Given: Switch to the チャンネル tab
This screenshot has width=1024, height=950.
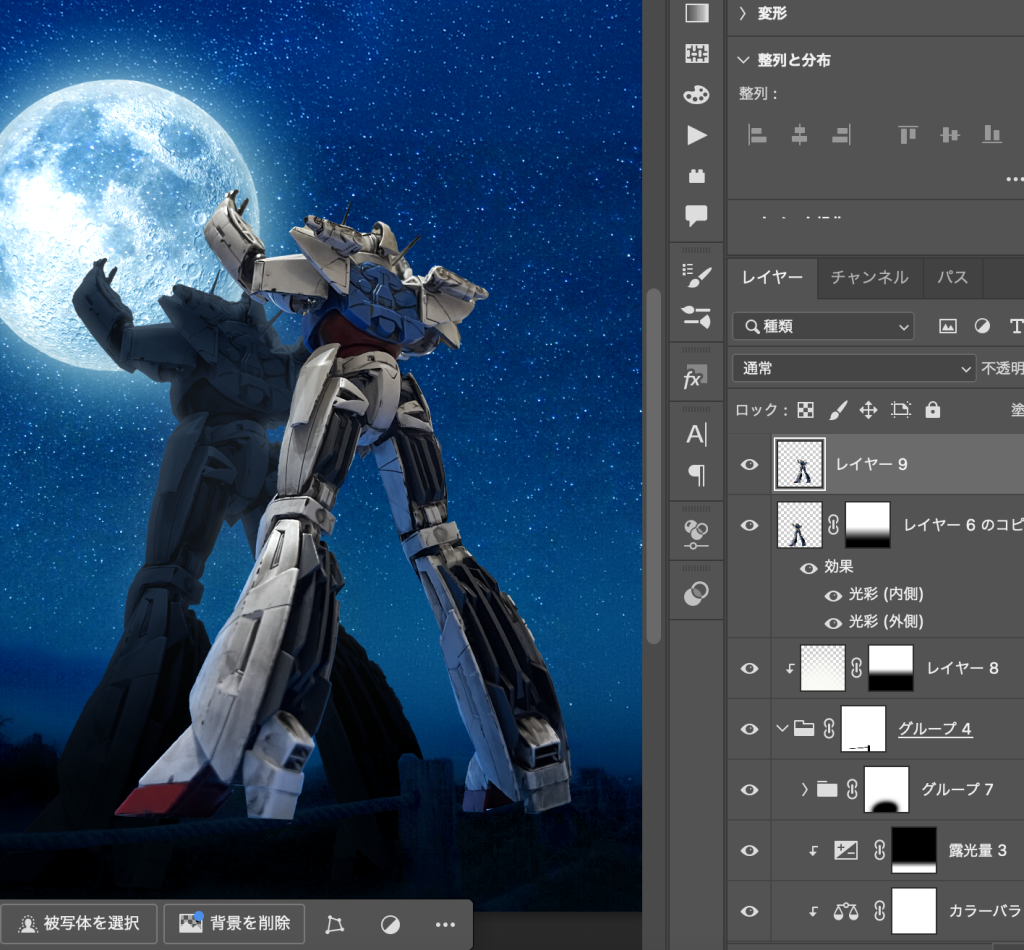Looking at the screenshot, I should (869, 278).
